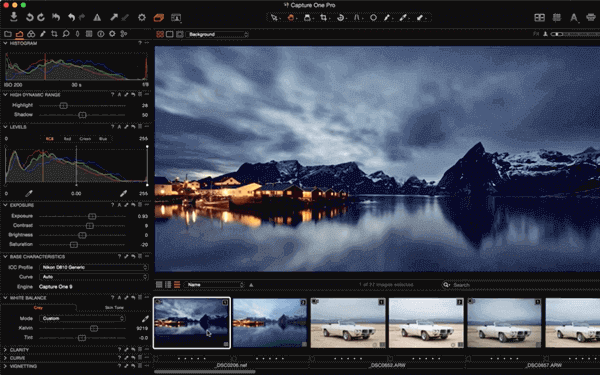Pick highlight point with right Levels eyedropper

(x=123, y=194)
